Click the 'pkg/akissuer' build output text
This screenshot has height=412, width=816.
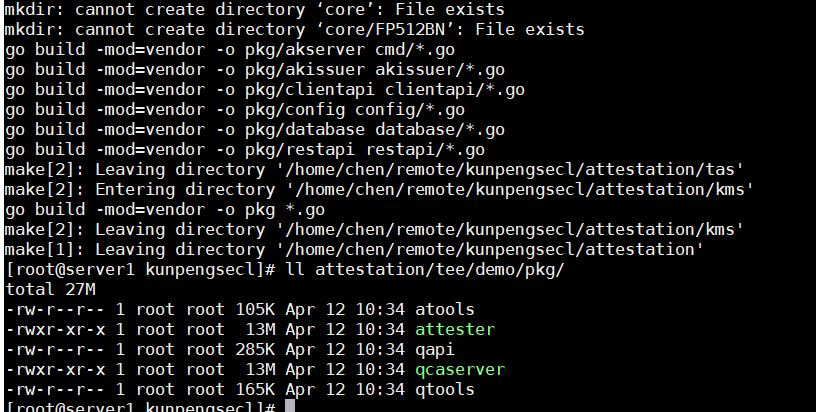(305, 69)
